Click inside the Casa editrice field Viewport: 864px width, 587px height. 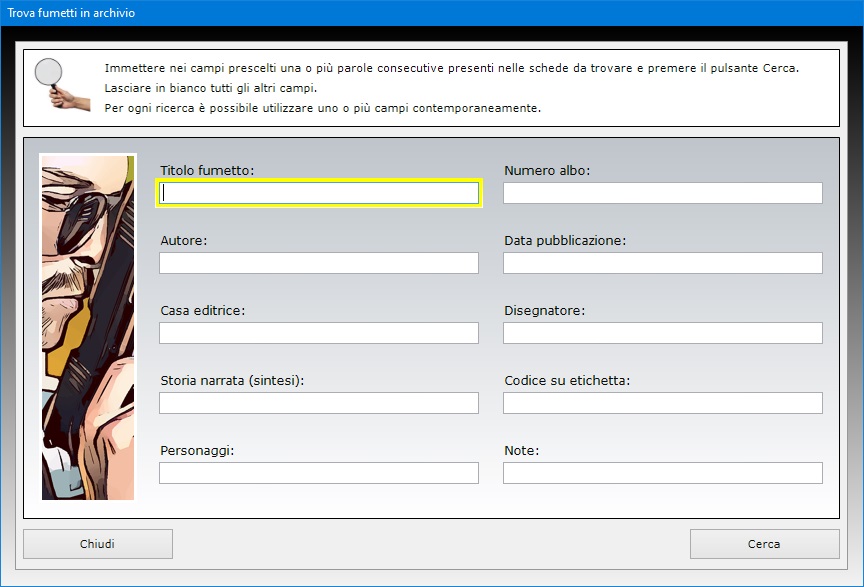coord(319,333)
